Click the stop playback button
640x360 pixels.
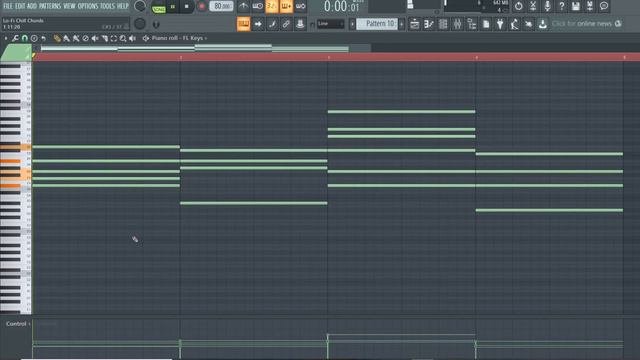tap(187, 7)
